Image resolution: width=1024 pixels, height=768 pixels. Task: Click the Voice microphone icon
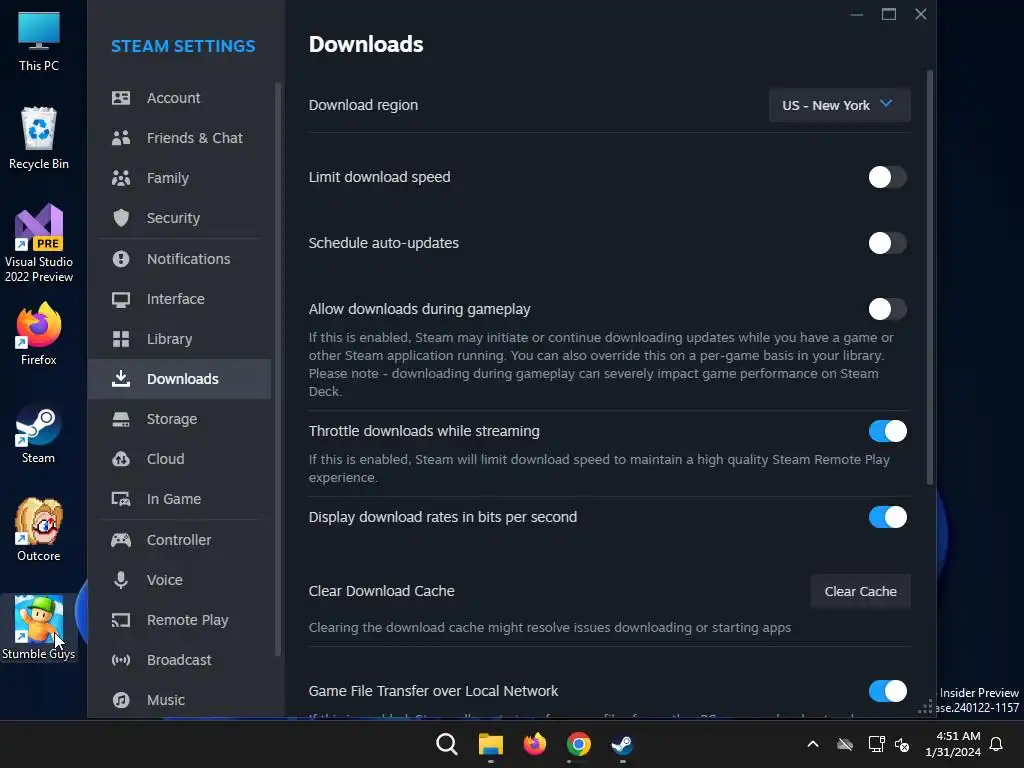[x=121, y=580]
